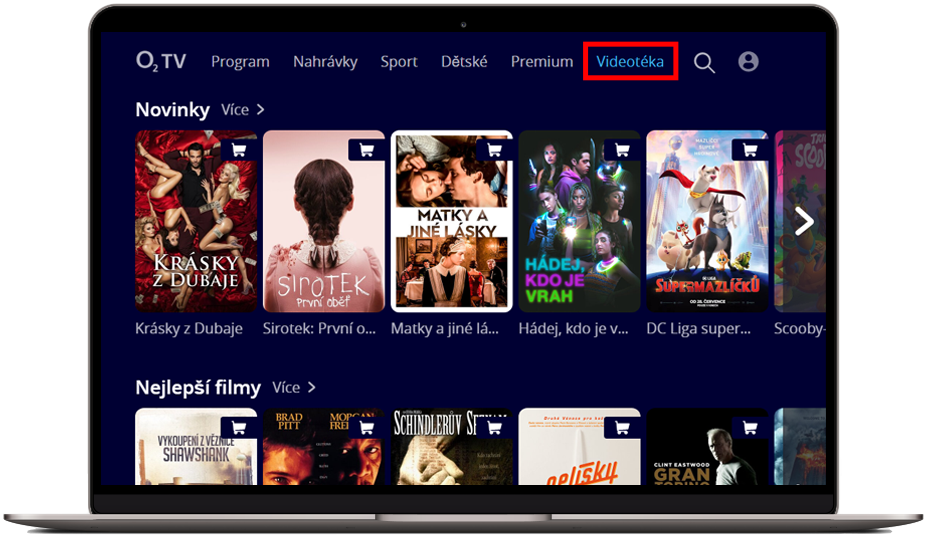Expand Novinky with the Více chevron
The height and width of the screenshot is (537, 927).
point(243,109)
